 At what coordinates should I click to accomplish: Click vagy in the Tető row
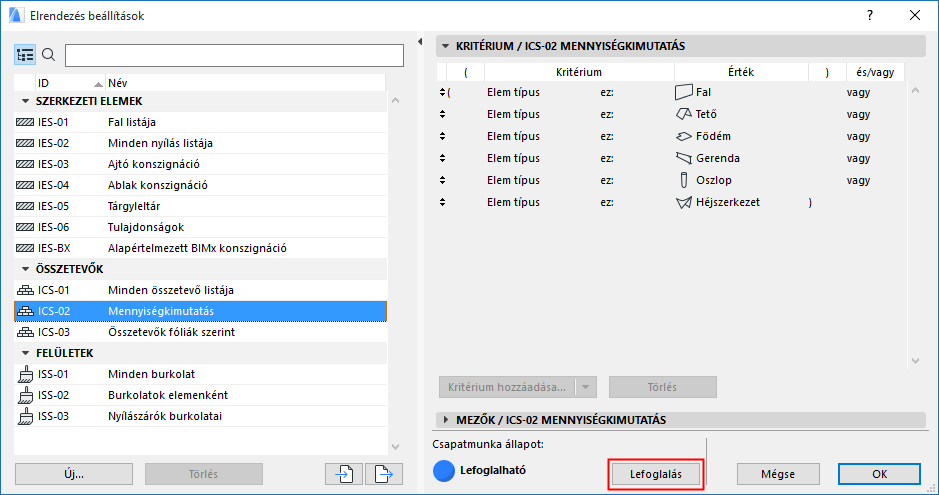coord(858,114)
